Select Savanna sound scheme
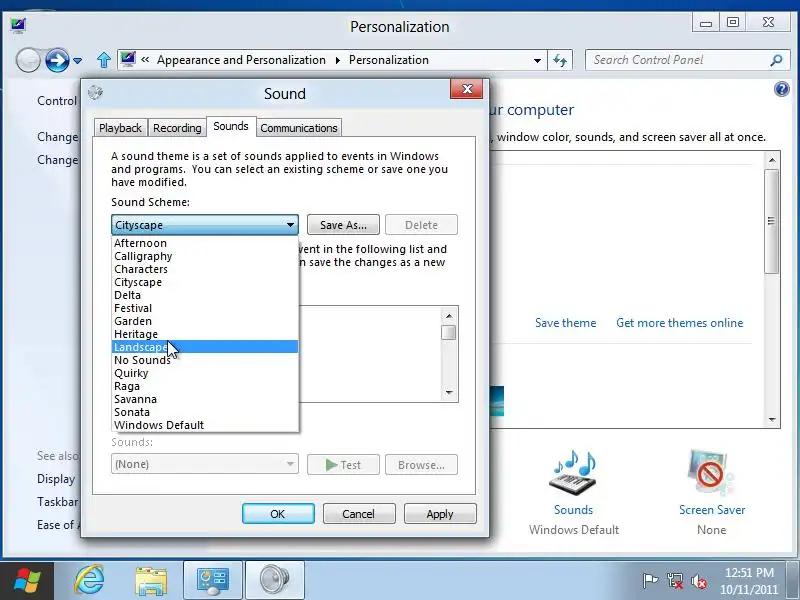The height and width of the screenshot is (600, 800). [205, 399]
